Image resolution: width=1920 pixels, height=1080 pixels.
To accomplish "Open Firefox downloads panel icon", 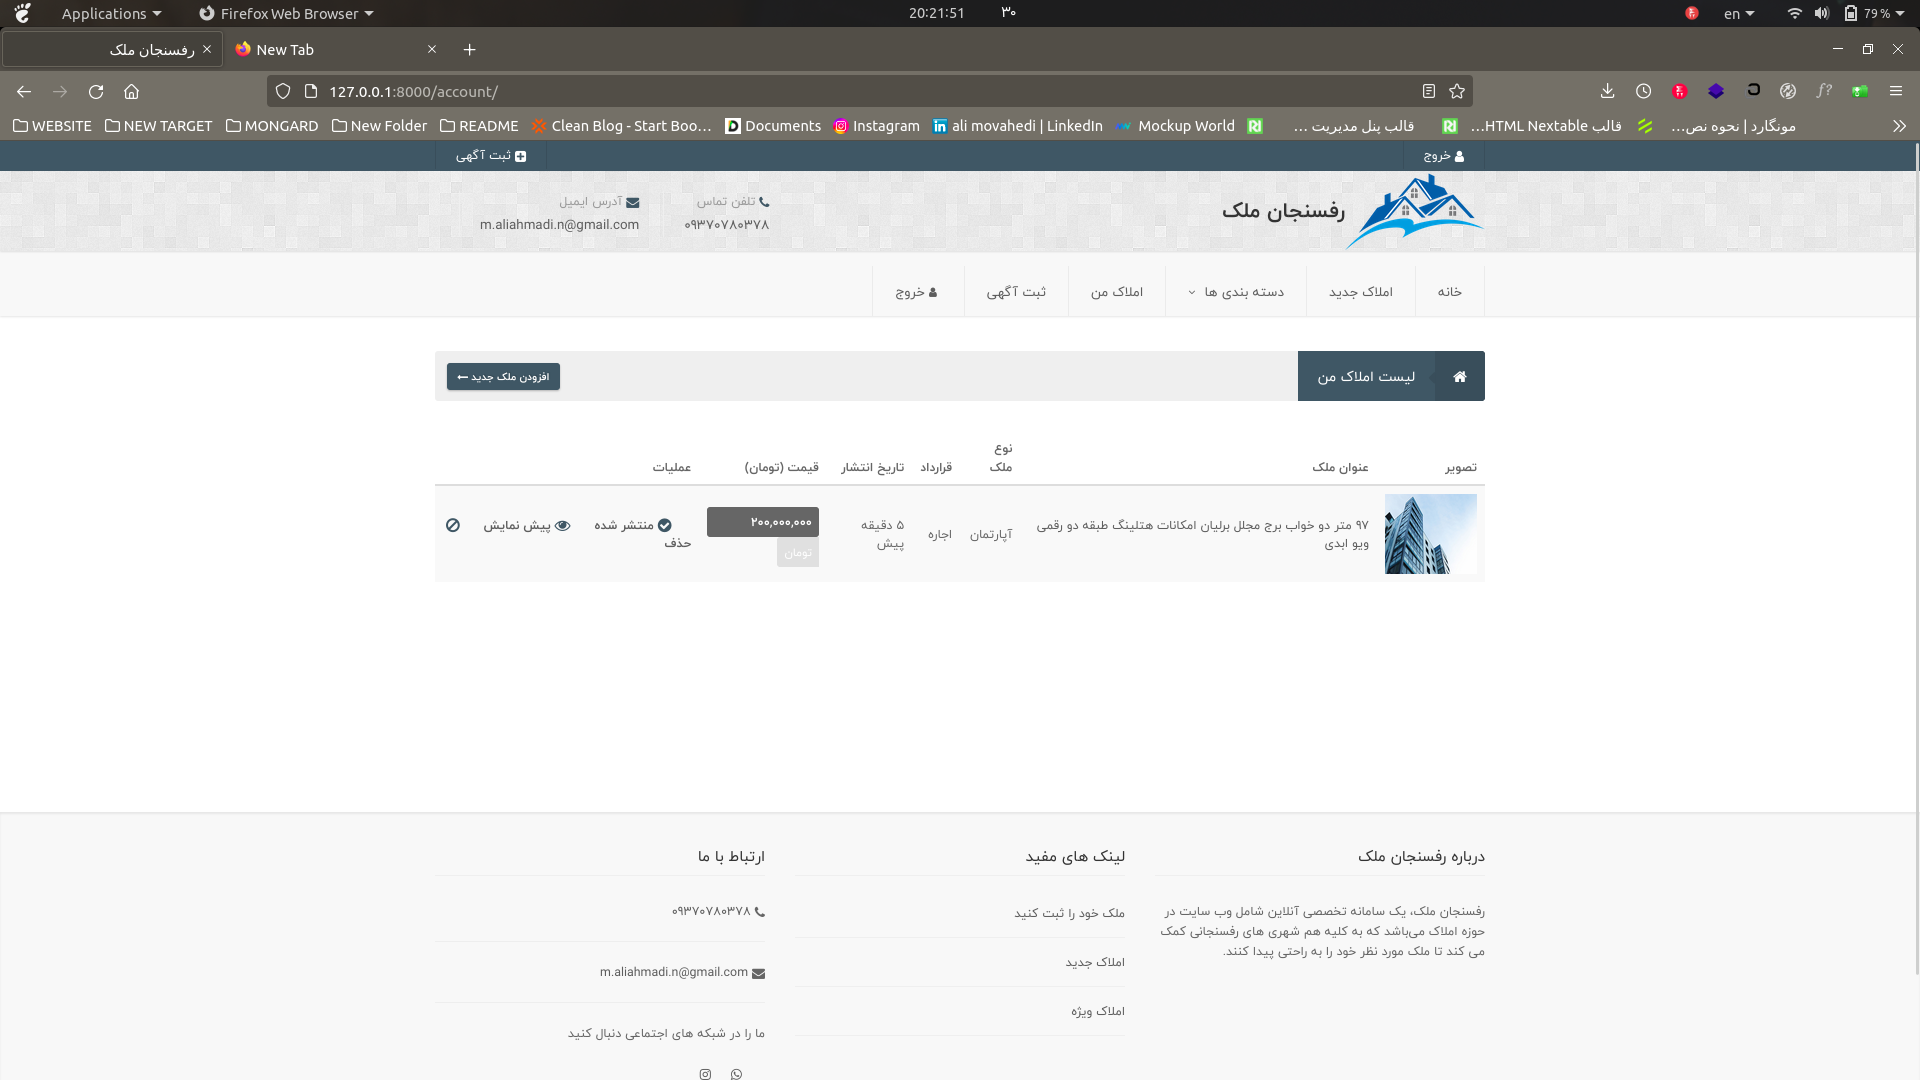I will tap(1607, 91).
